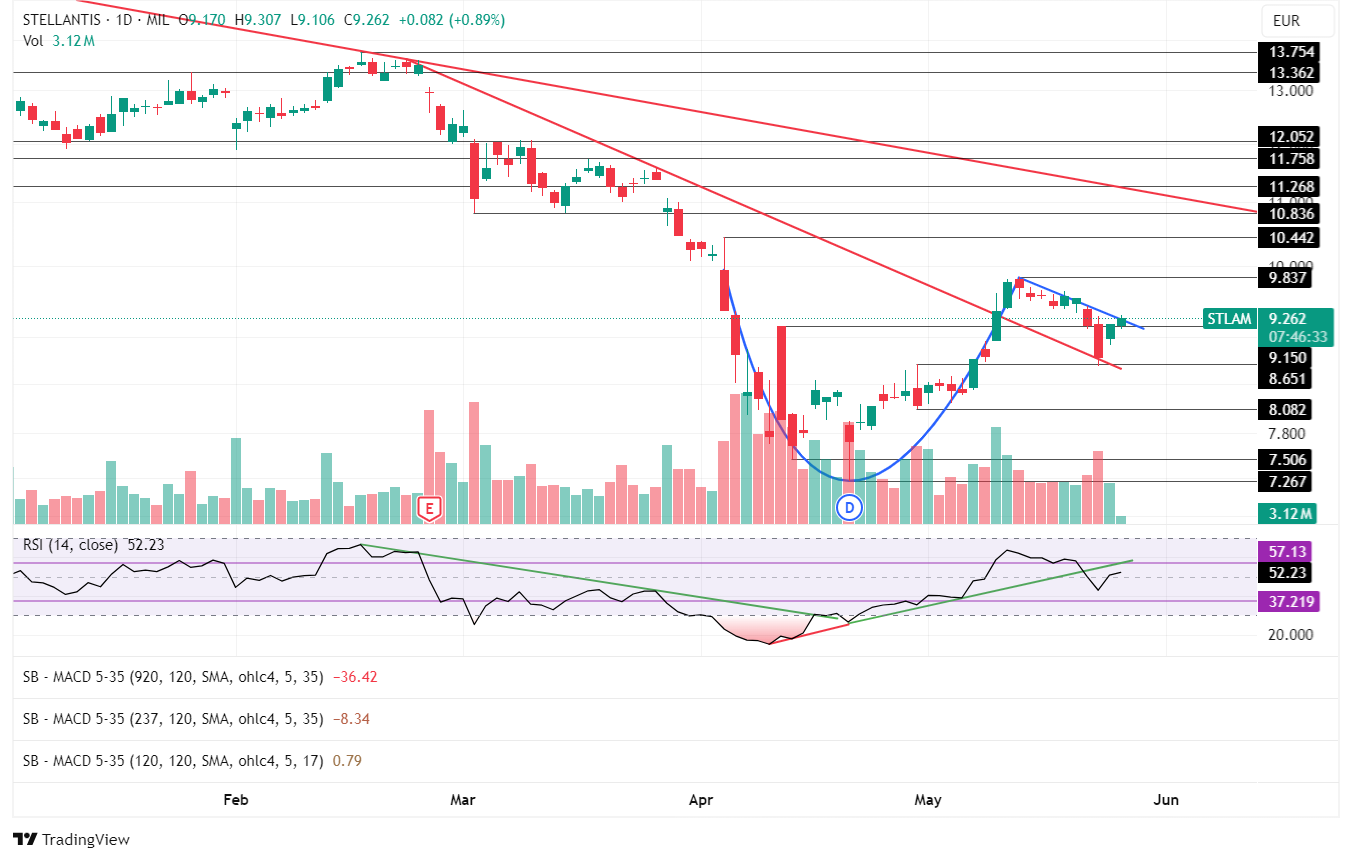Open the EUR currency selector
The width and height of the screenshot is (1352, 860).
[x=1298, y=20]
